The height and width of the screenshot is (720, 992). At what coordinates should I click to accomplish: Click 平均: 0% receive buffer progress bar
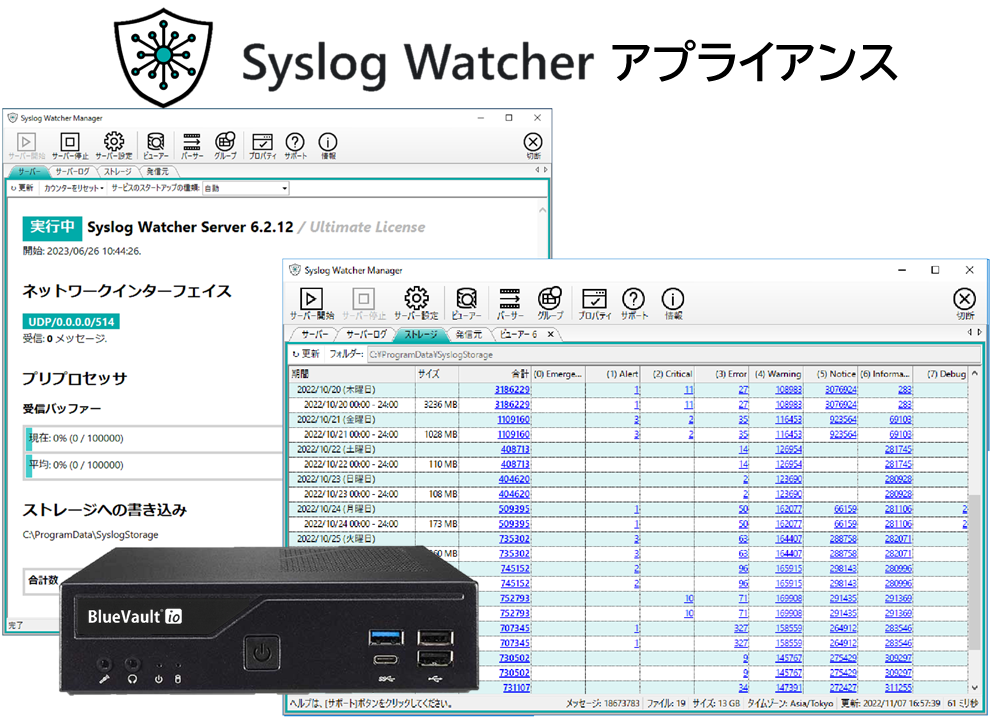(152, 465)
